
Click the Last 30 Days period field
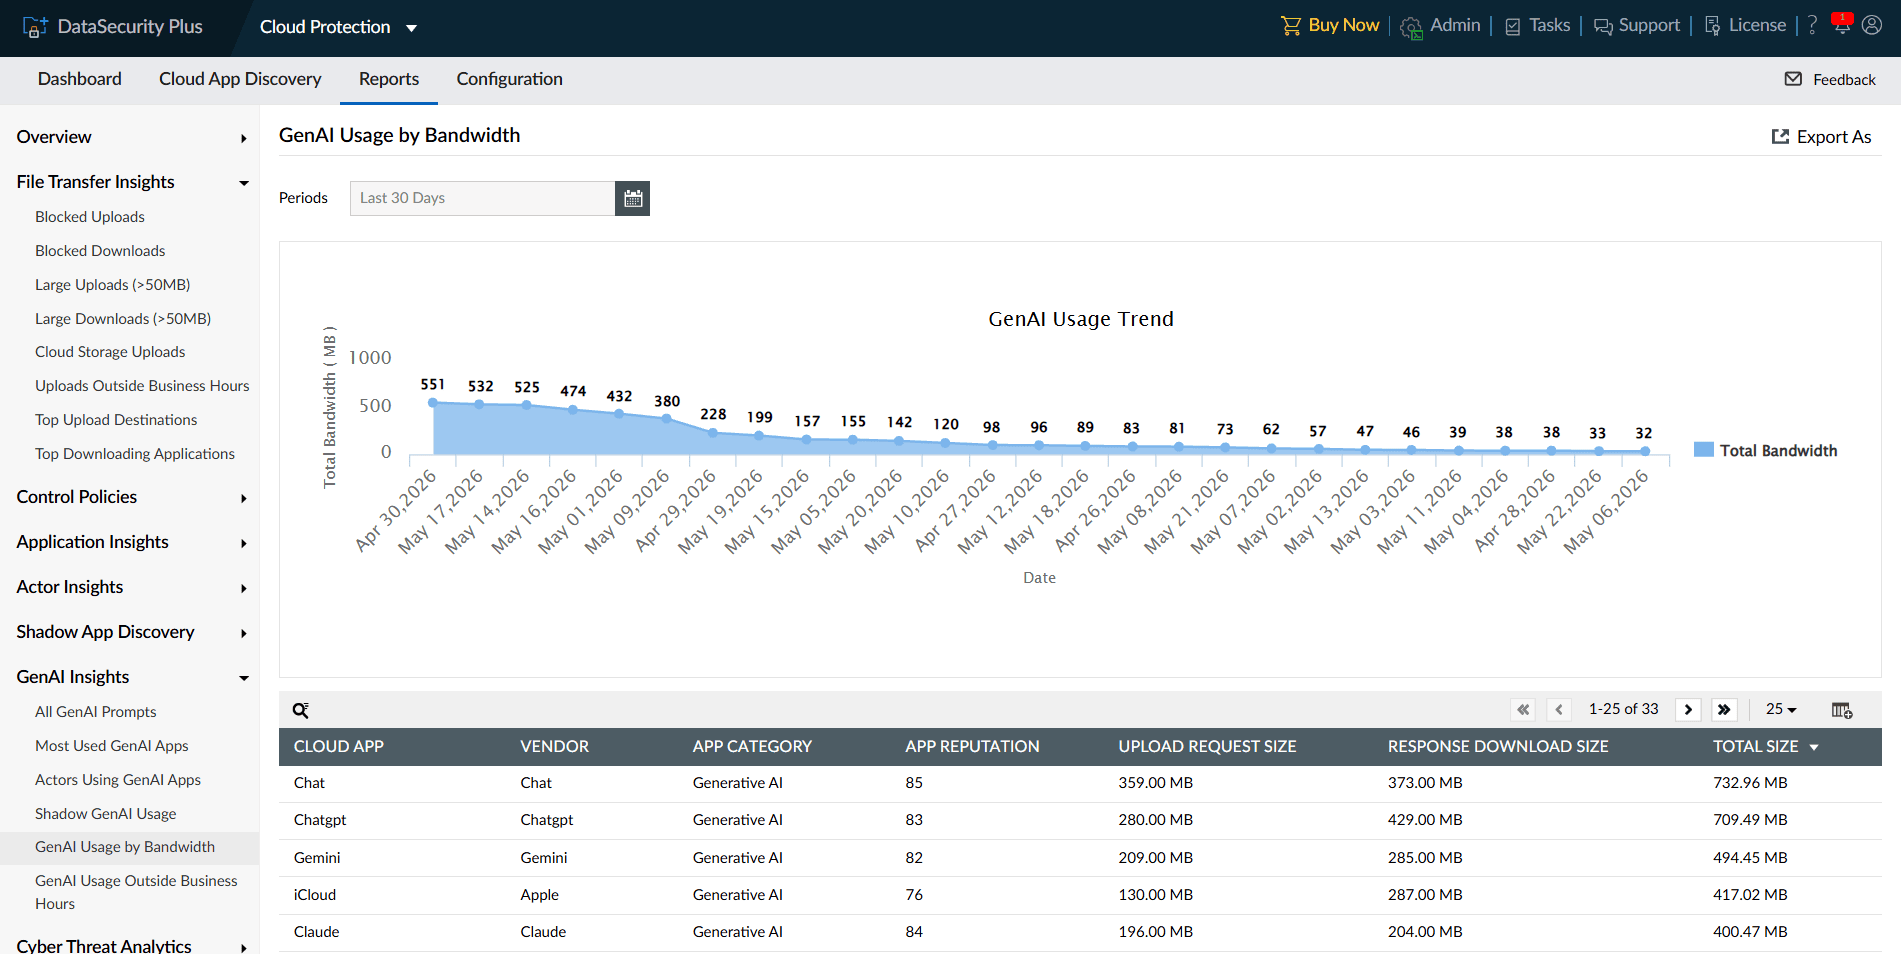coord(482,198)
